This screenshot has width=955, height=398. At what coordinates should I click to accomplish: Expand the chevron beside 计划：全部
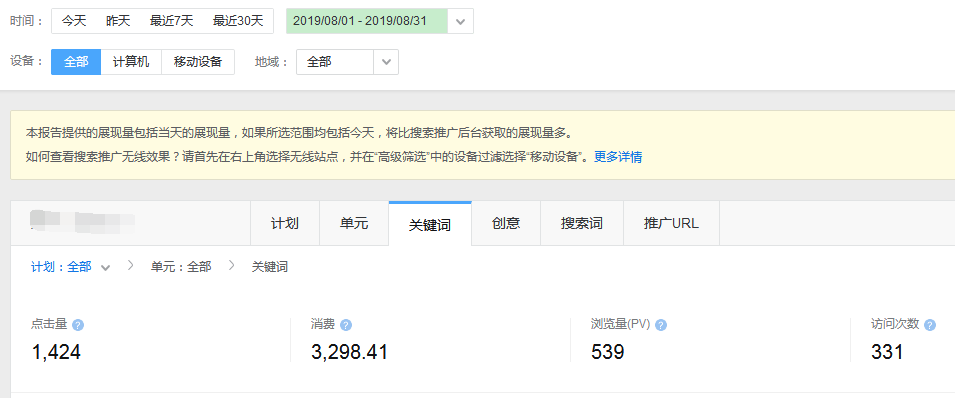pos(105,268)
